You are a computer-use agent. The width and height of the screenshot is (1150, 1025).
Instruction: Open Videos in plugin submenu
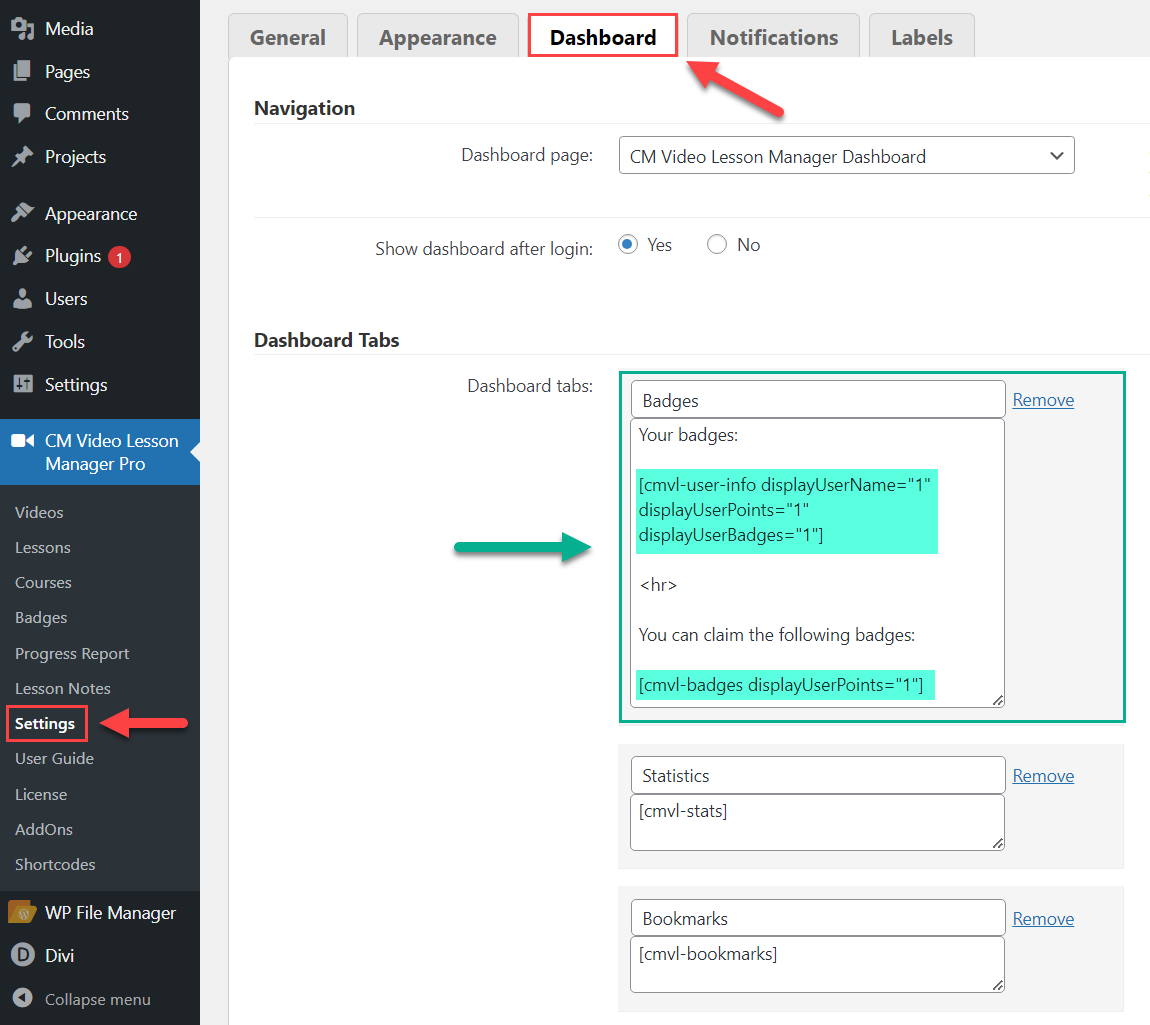click(x=39, y=512)
